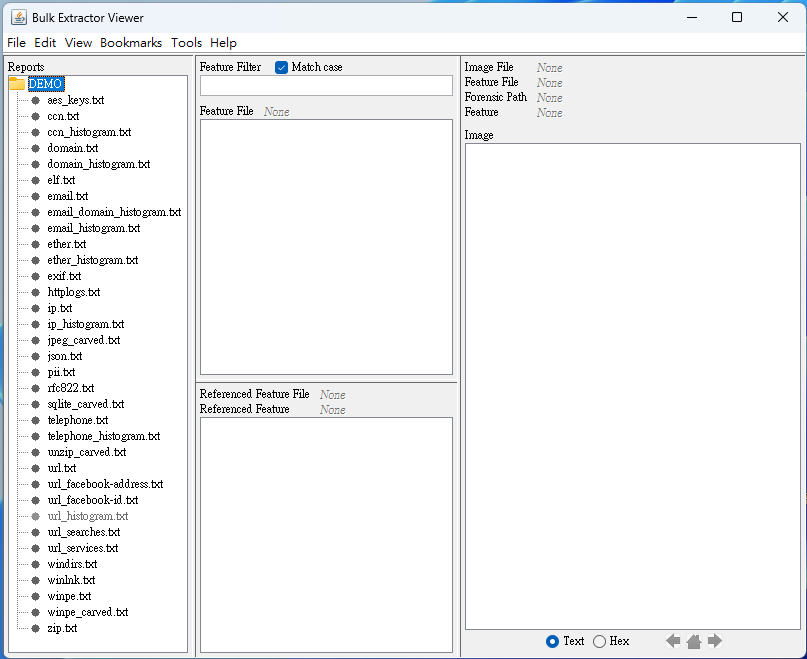Click the bullet icon beside zip.txt
Viewport: 807px width, 659px height.
click(36, 628)
